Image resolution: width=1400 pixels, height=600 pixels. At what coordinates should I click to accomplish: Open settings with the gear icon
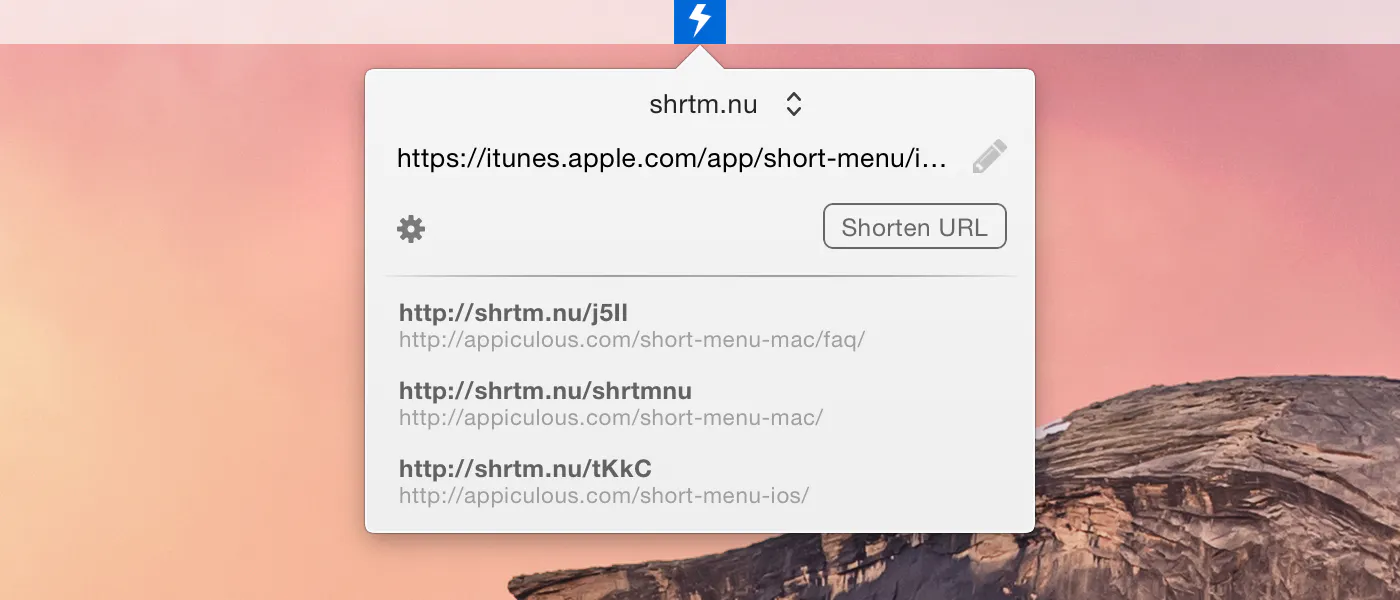tap(411, 229)
